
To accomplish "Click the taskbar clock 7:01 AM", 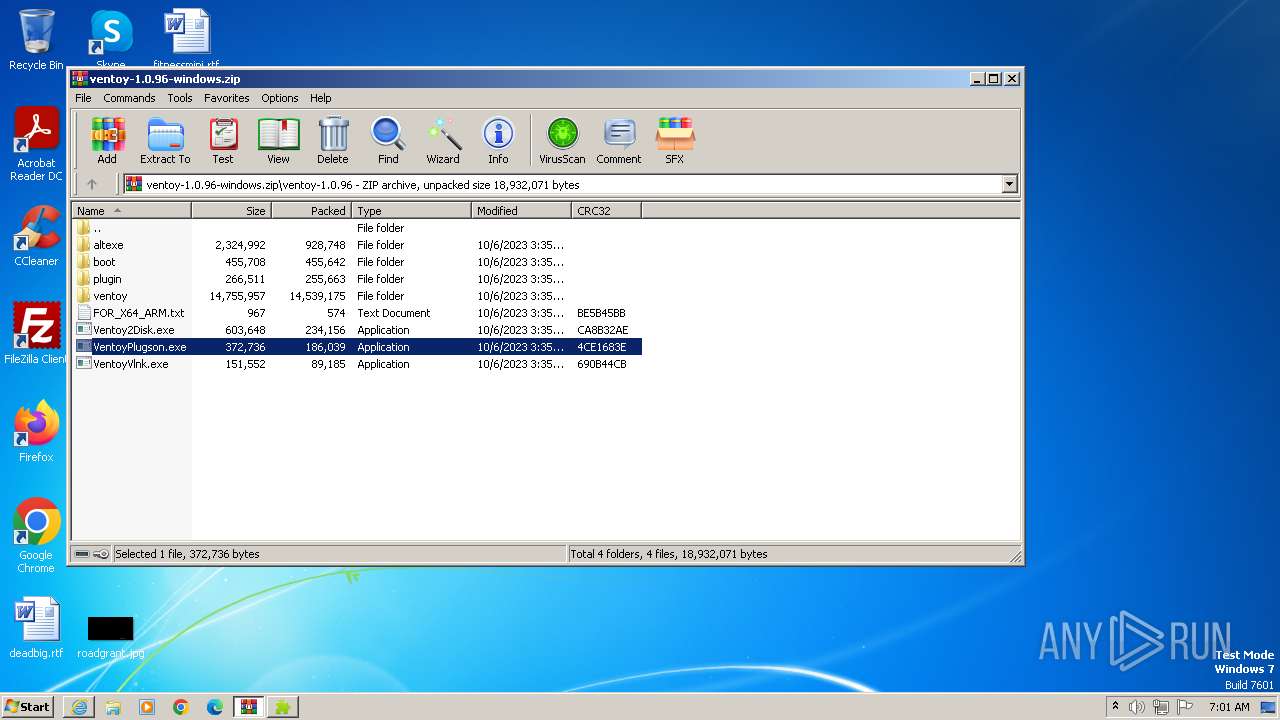I will pos(1229,707).
